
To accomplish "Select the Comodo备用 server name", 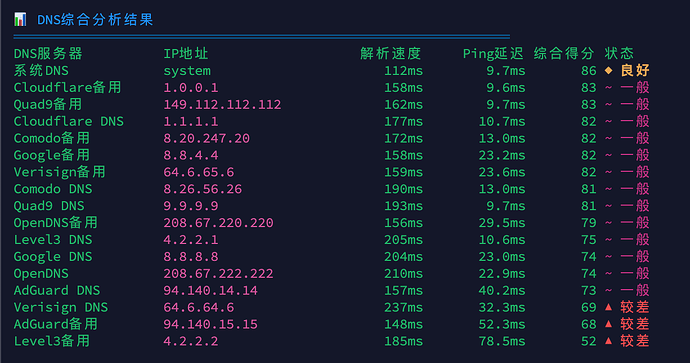I will coord(52,138).
